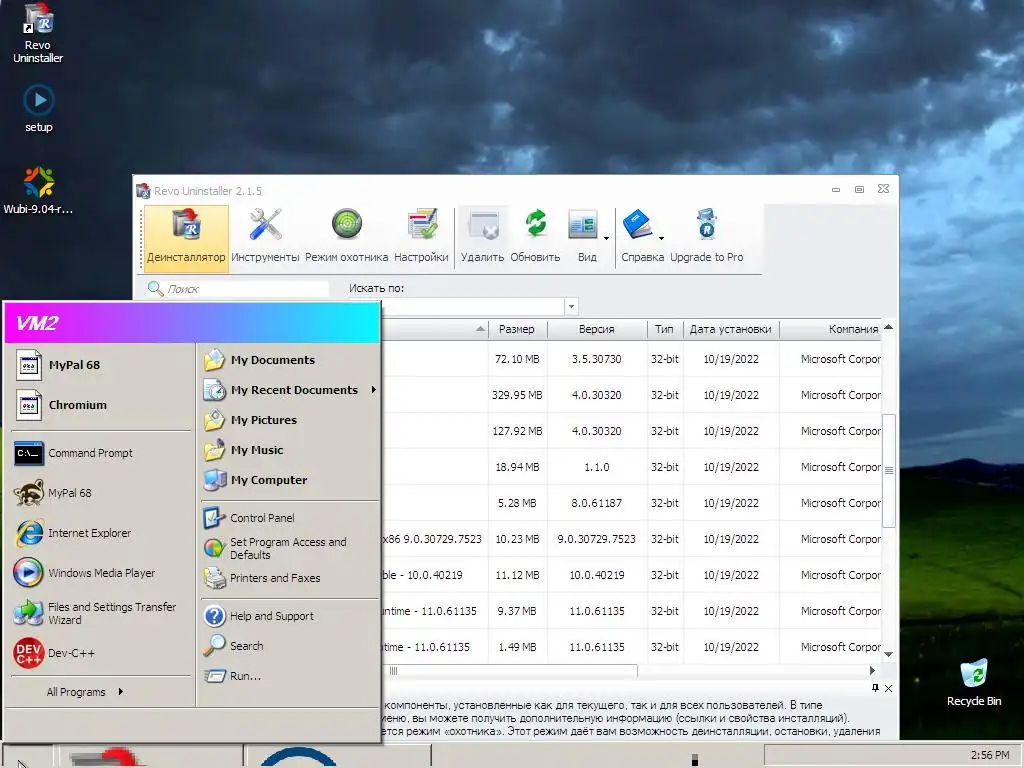Click the sort arrow in name column
The width and height of the screenshot is (1024, 768).
pyautogui.click(x=480, y=329)
